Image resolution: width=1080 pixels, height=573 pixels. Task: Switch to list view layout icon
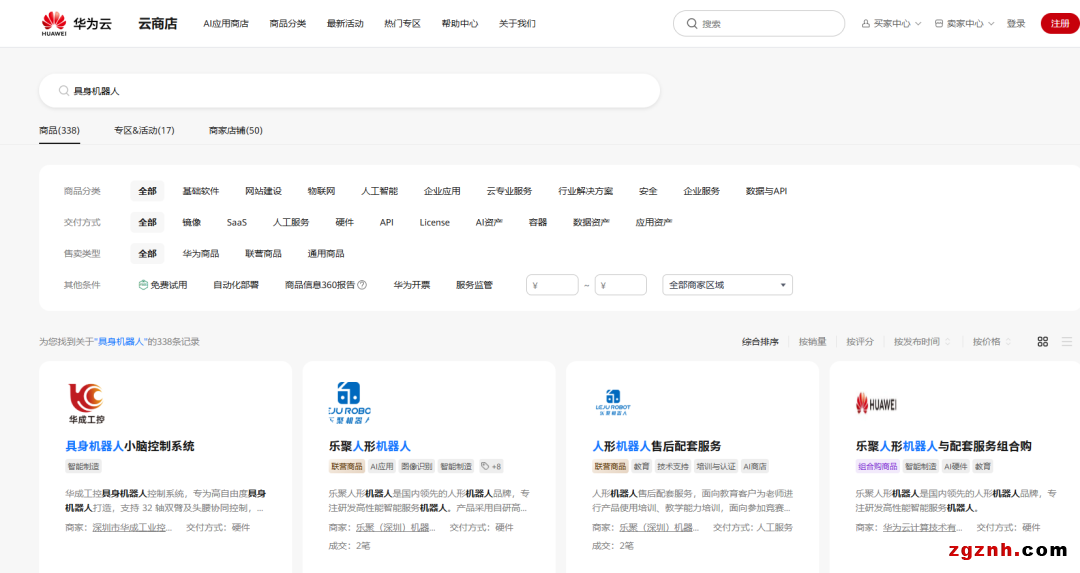pos(1067,341)
